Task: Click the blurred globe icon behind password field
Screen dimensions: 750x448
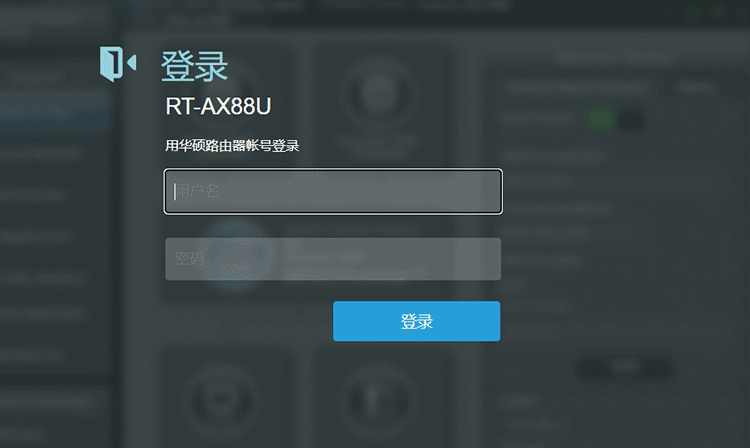Action: coord(235,256)
